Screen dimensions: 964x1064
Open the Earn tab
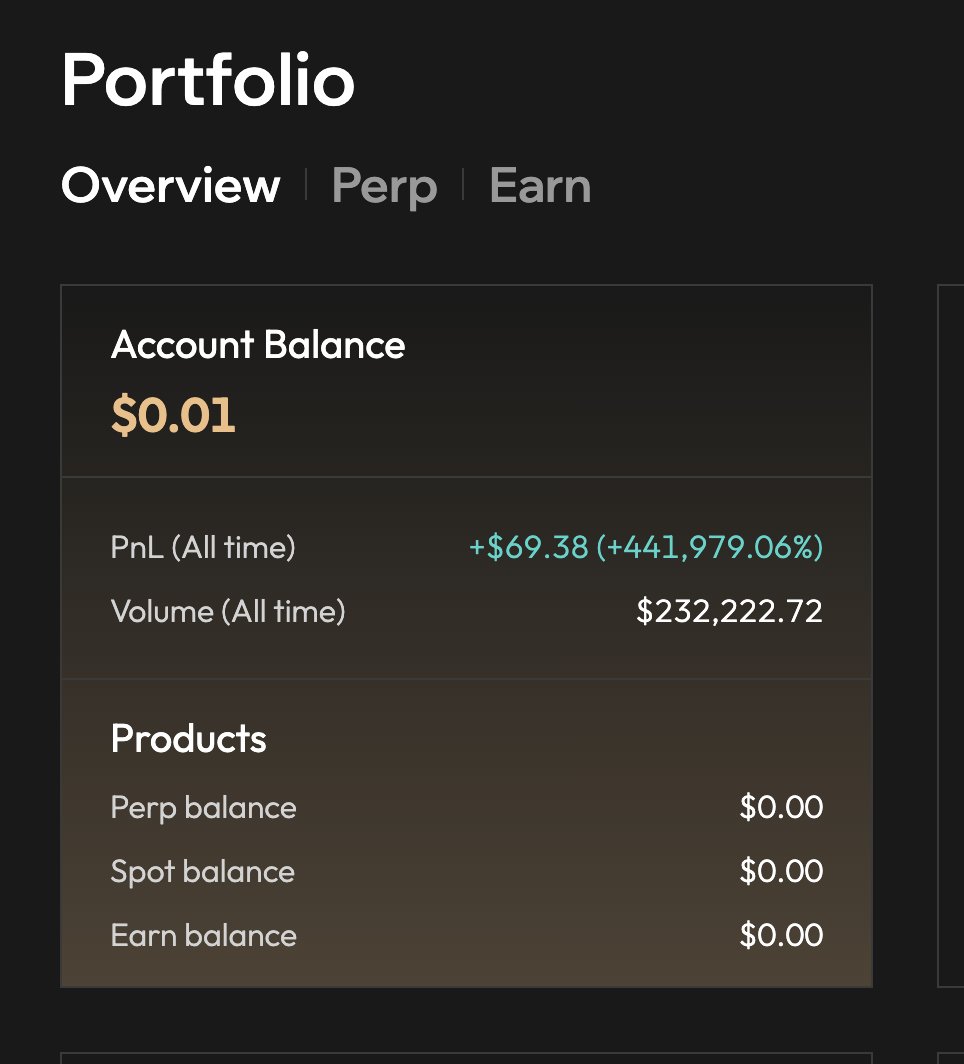coord(540,185)
